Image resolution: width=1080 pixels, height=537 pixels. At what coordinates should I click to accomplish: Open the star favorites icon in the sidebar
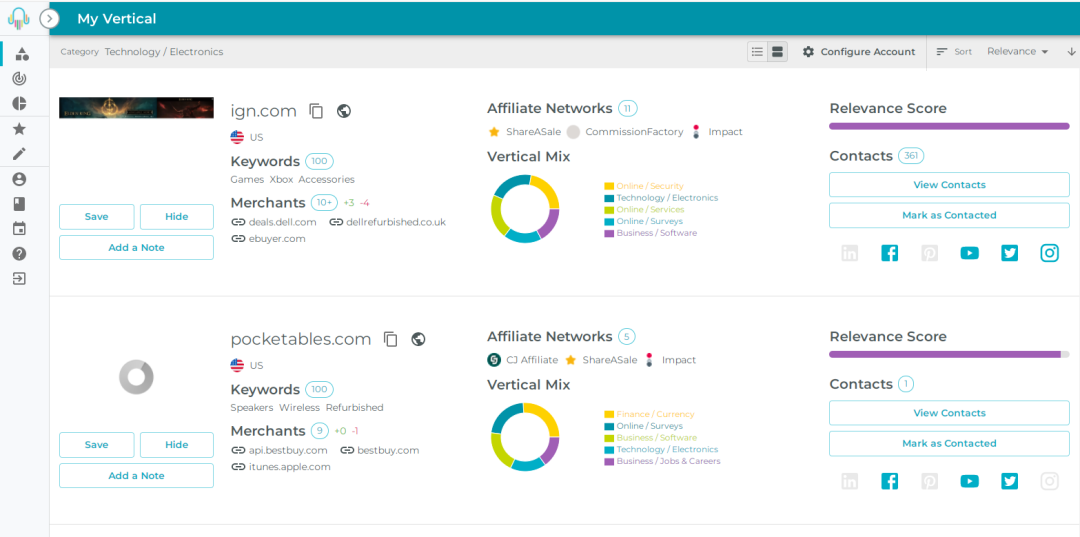tap(19, 129)
